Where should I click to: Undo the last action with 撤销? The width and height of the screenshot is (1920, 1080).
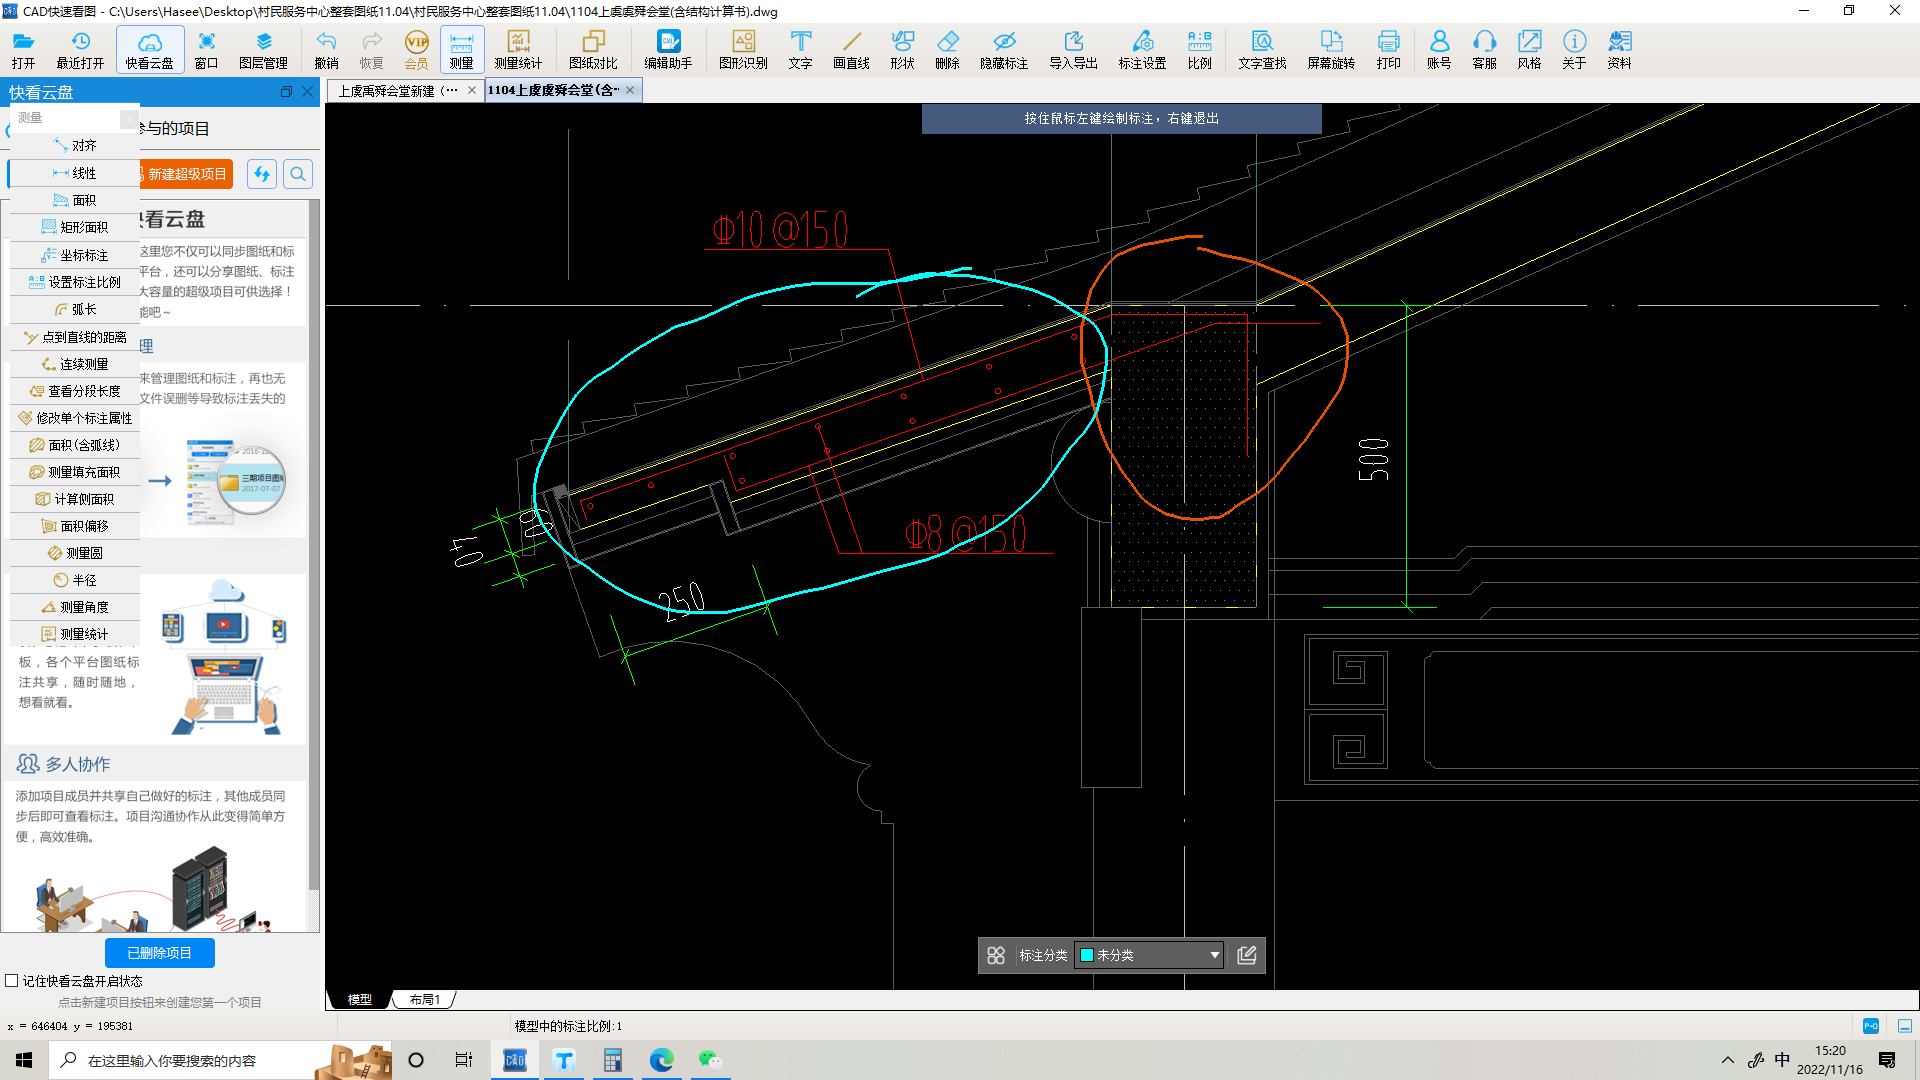pos(326,49)
